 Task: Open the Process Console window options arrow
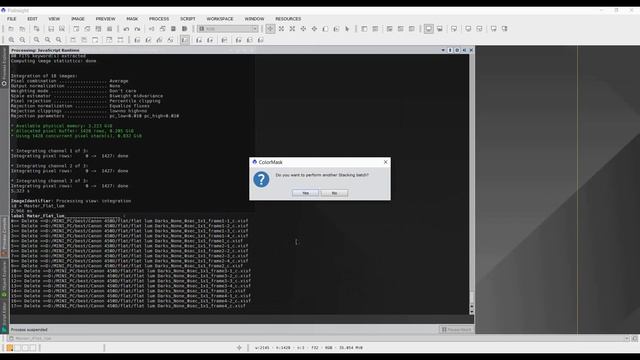click(443, 50)
